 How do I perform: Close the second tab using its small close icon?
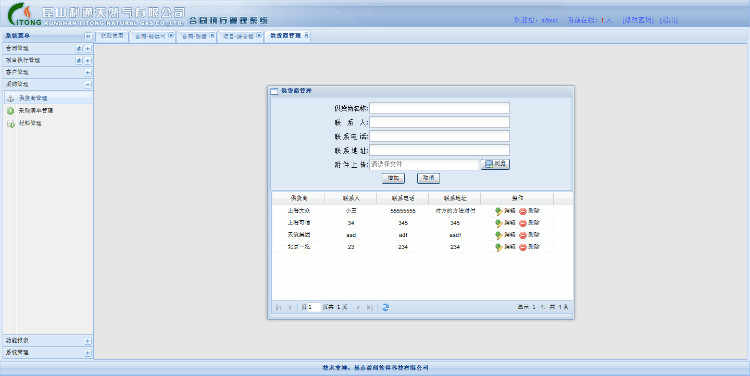(171, 35)
